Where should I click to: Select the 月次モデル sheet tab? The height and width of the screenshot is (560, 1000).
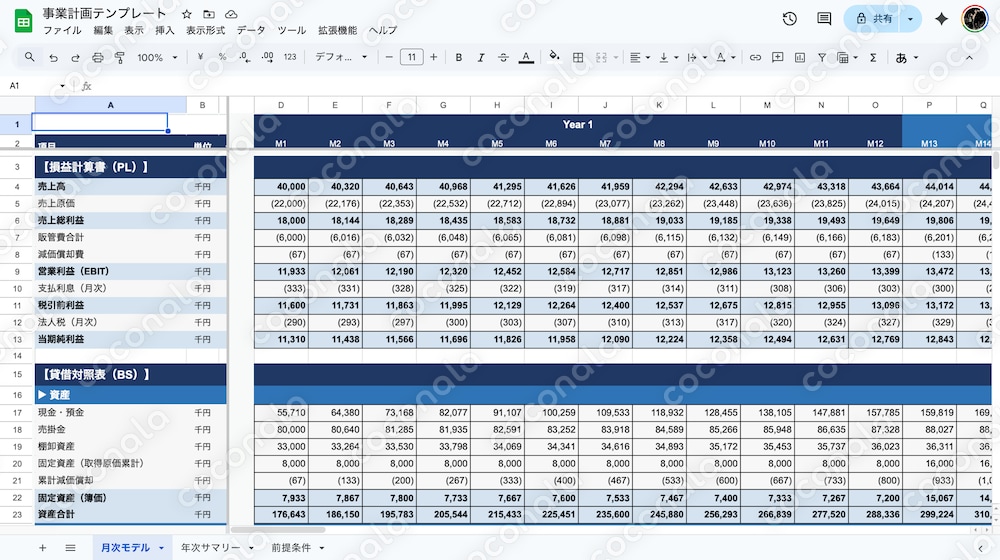tap(126, 547)
